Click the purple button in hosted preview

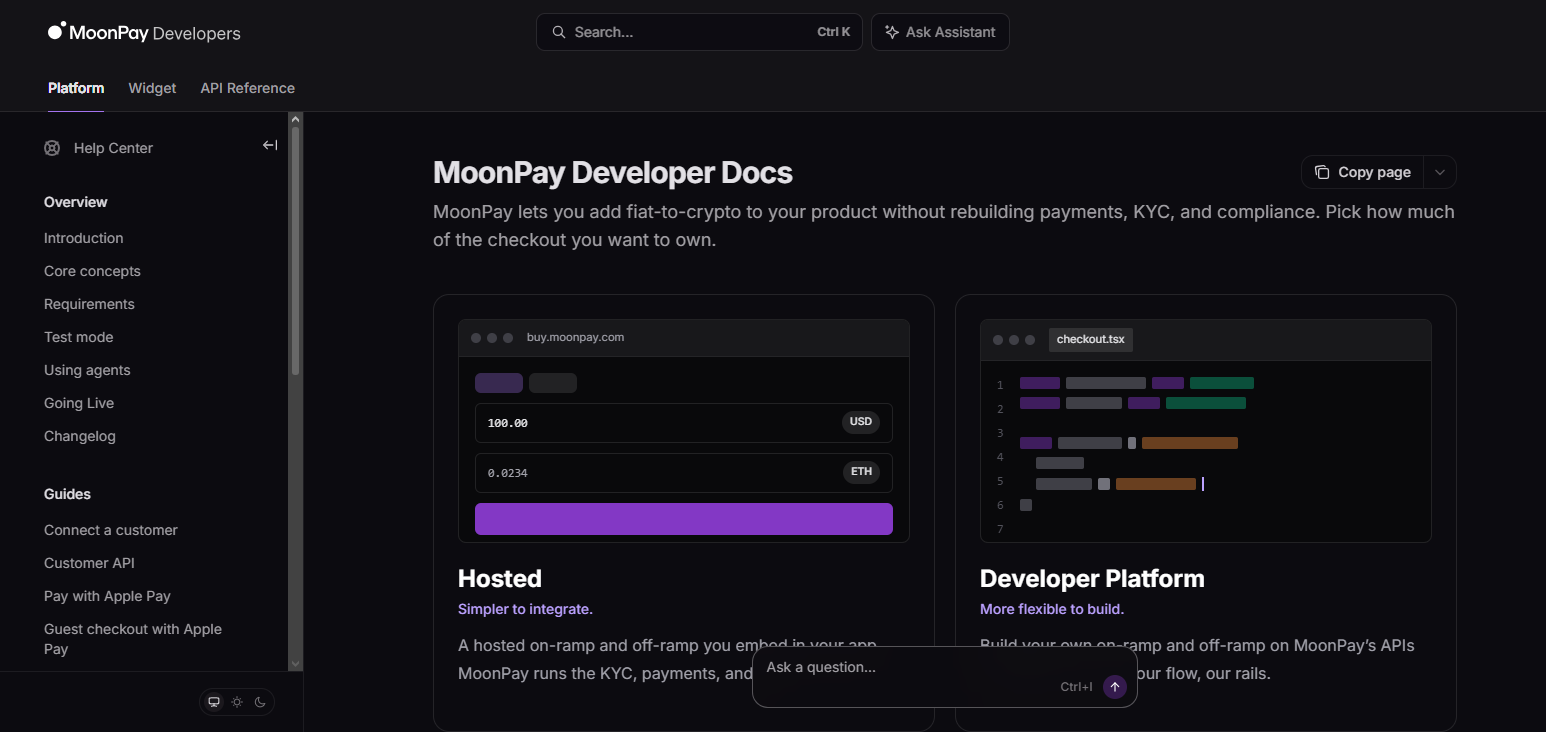684,519
